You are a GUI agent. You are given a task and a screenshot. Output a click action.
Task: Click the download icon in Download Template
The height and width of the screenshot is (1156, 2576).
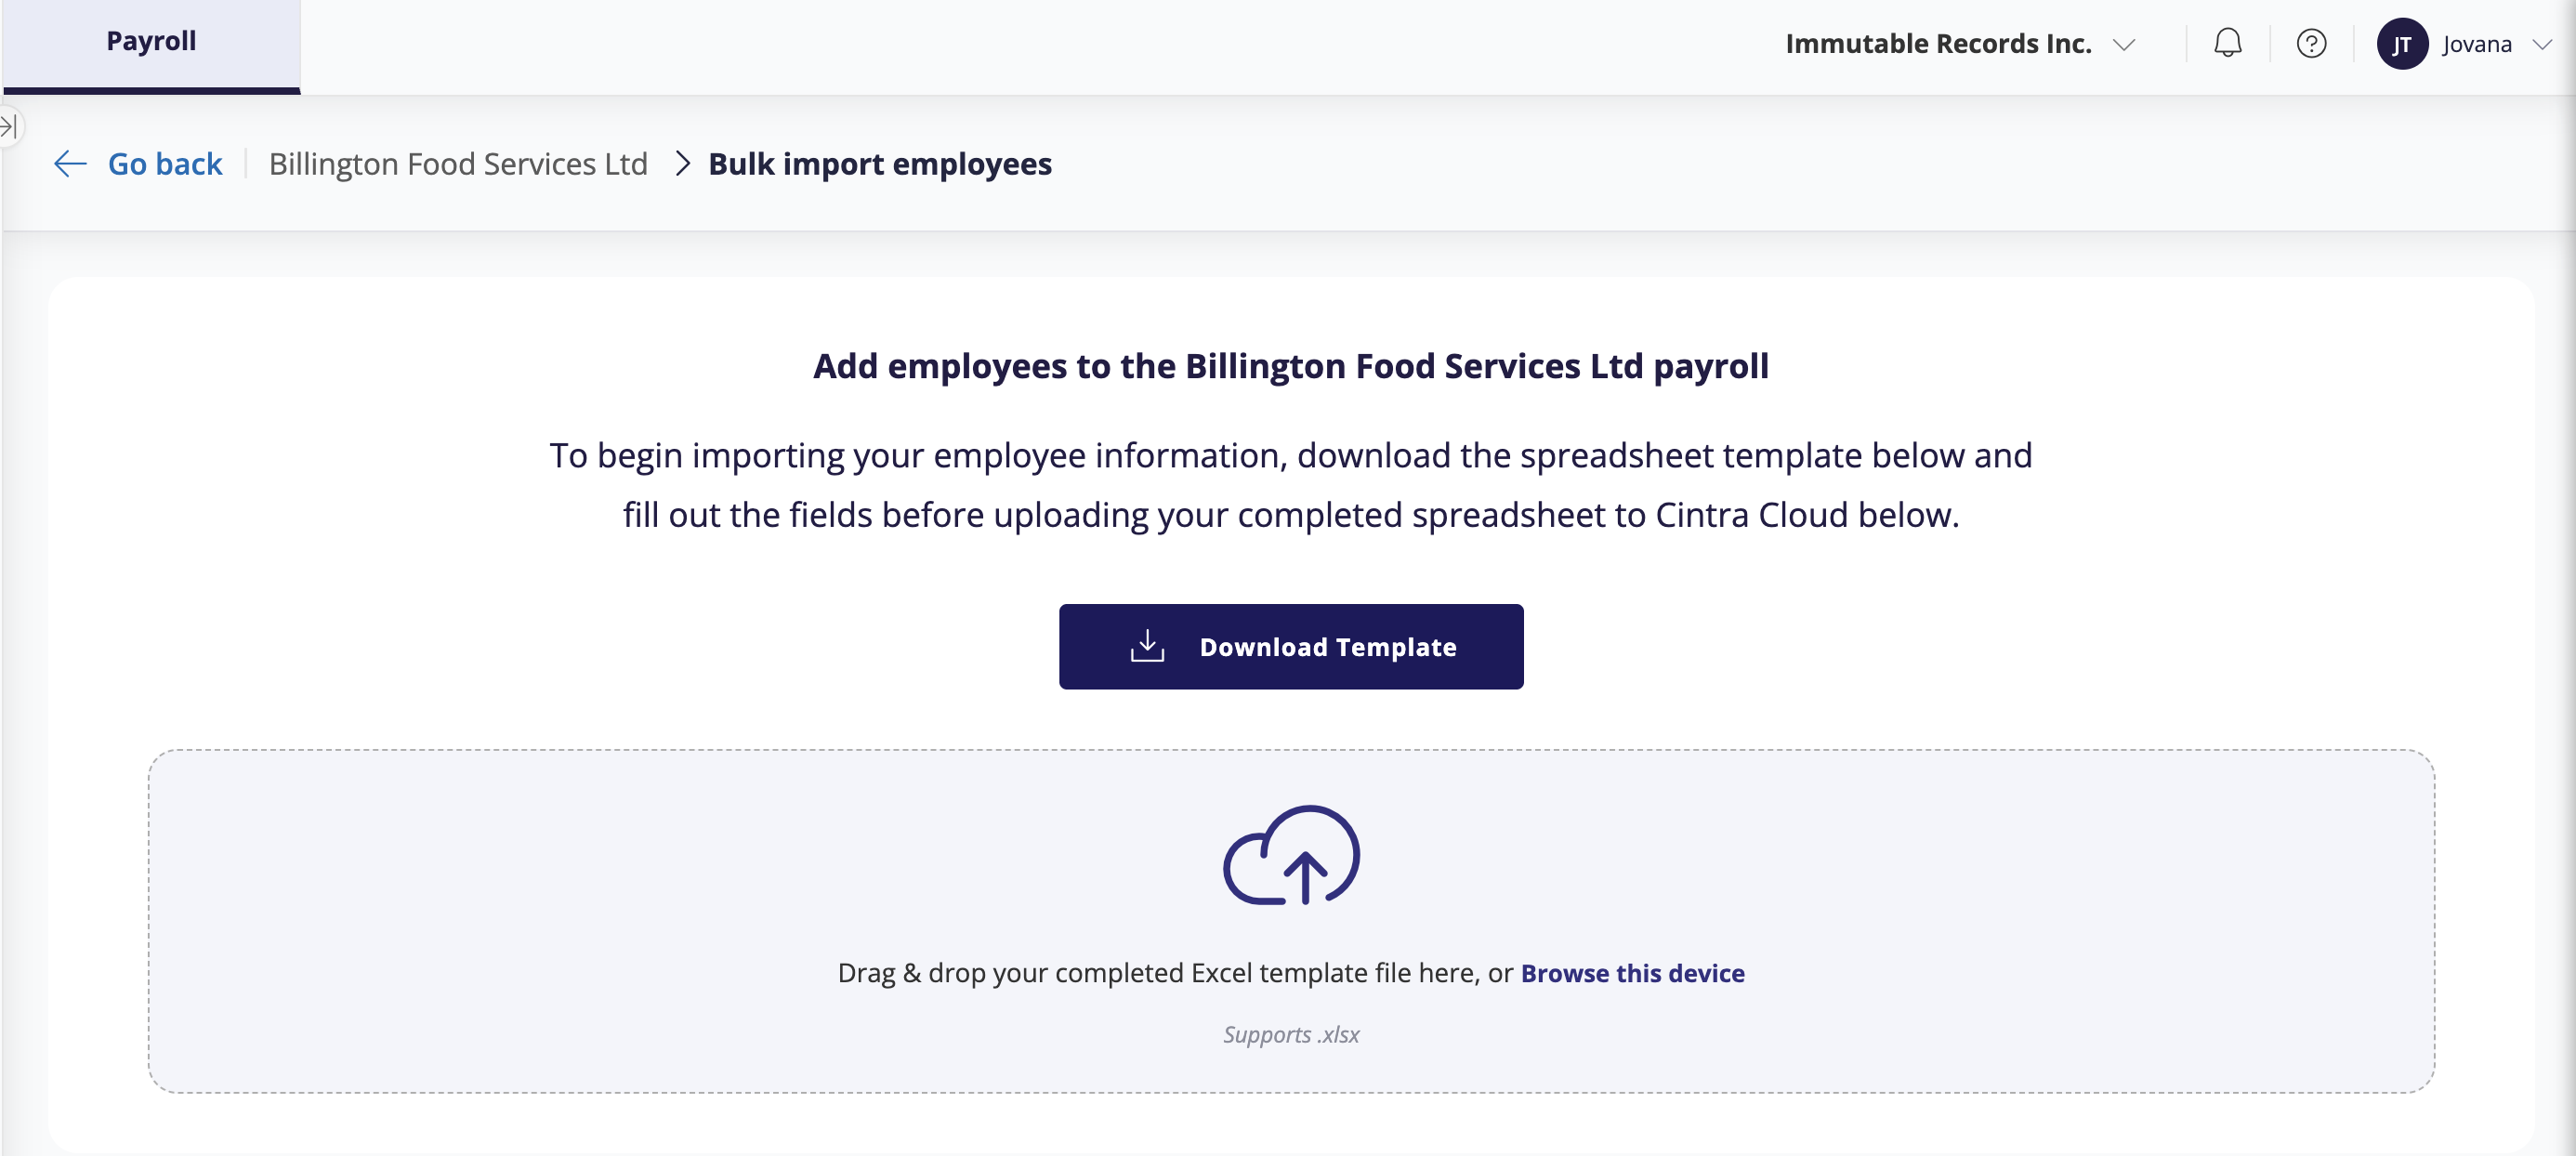(1147, 647)
